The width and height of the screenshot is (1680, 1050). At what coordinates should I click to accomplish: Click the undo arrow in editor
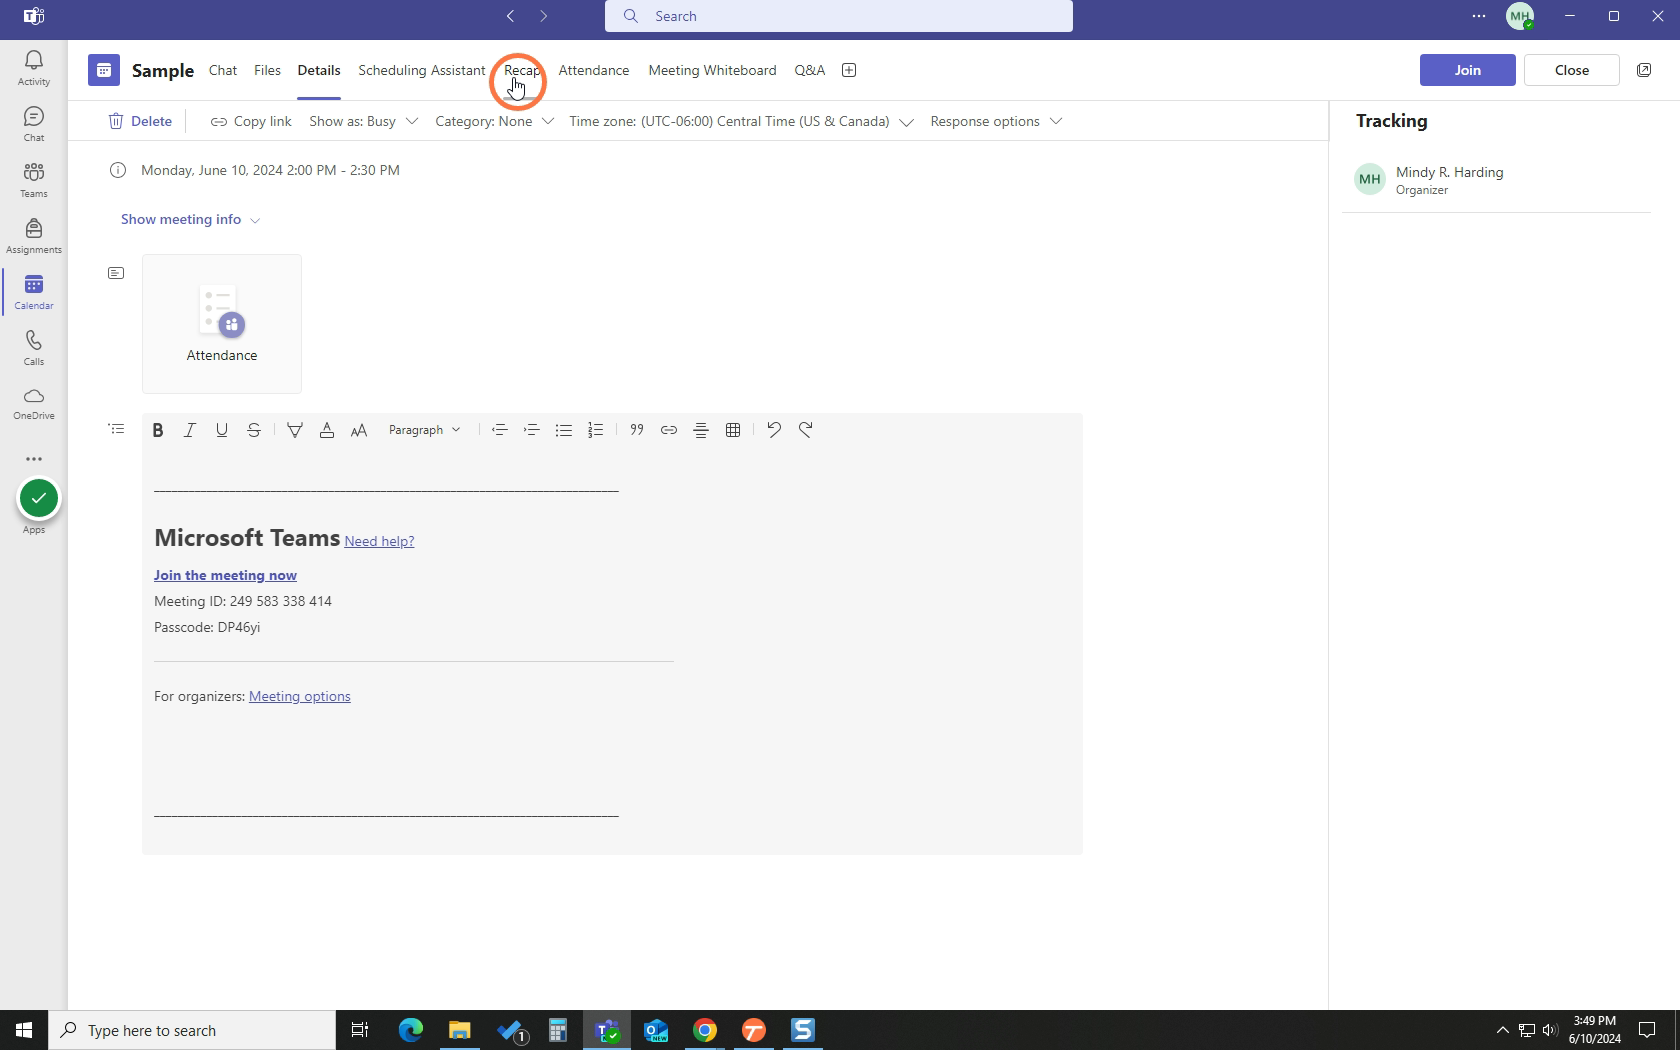[774, 430]
